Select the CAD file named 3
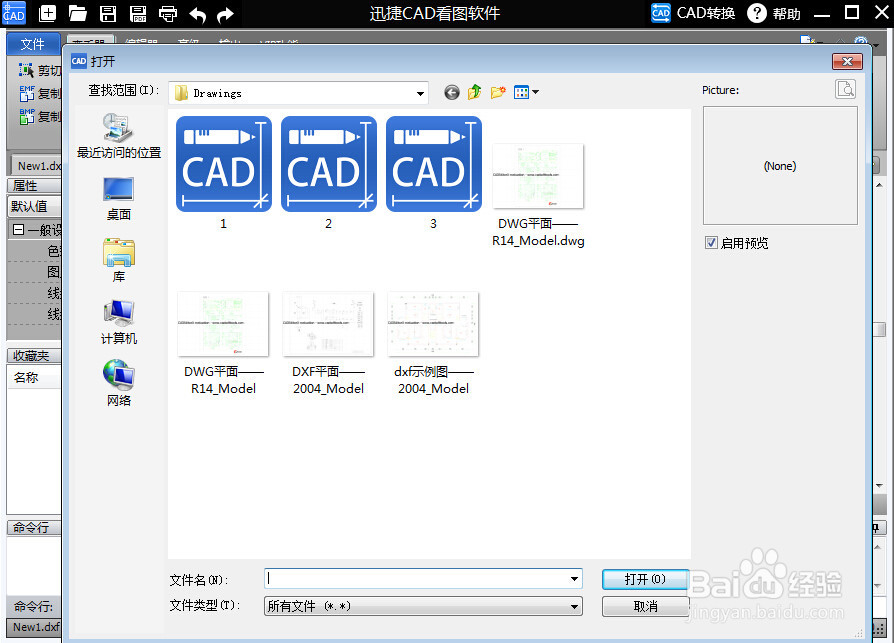This screenshot has width=894, height=643. [x=433, y=173]
